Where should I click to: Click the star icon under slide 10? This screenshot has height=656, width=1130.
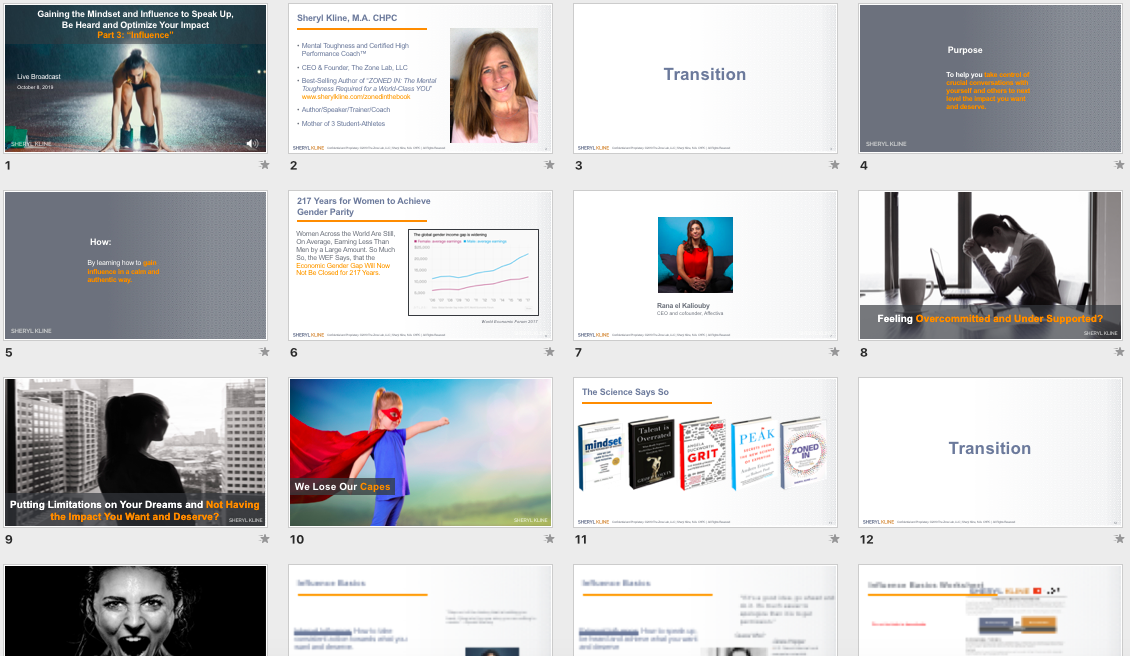coord(550,539)
